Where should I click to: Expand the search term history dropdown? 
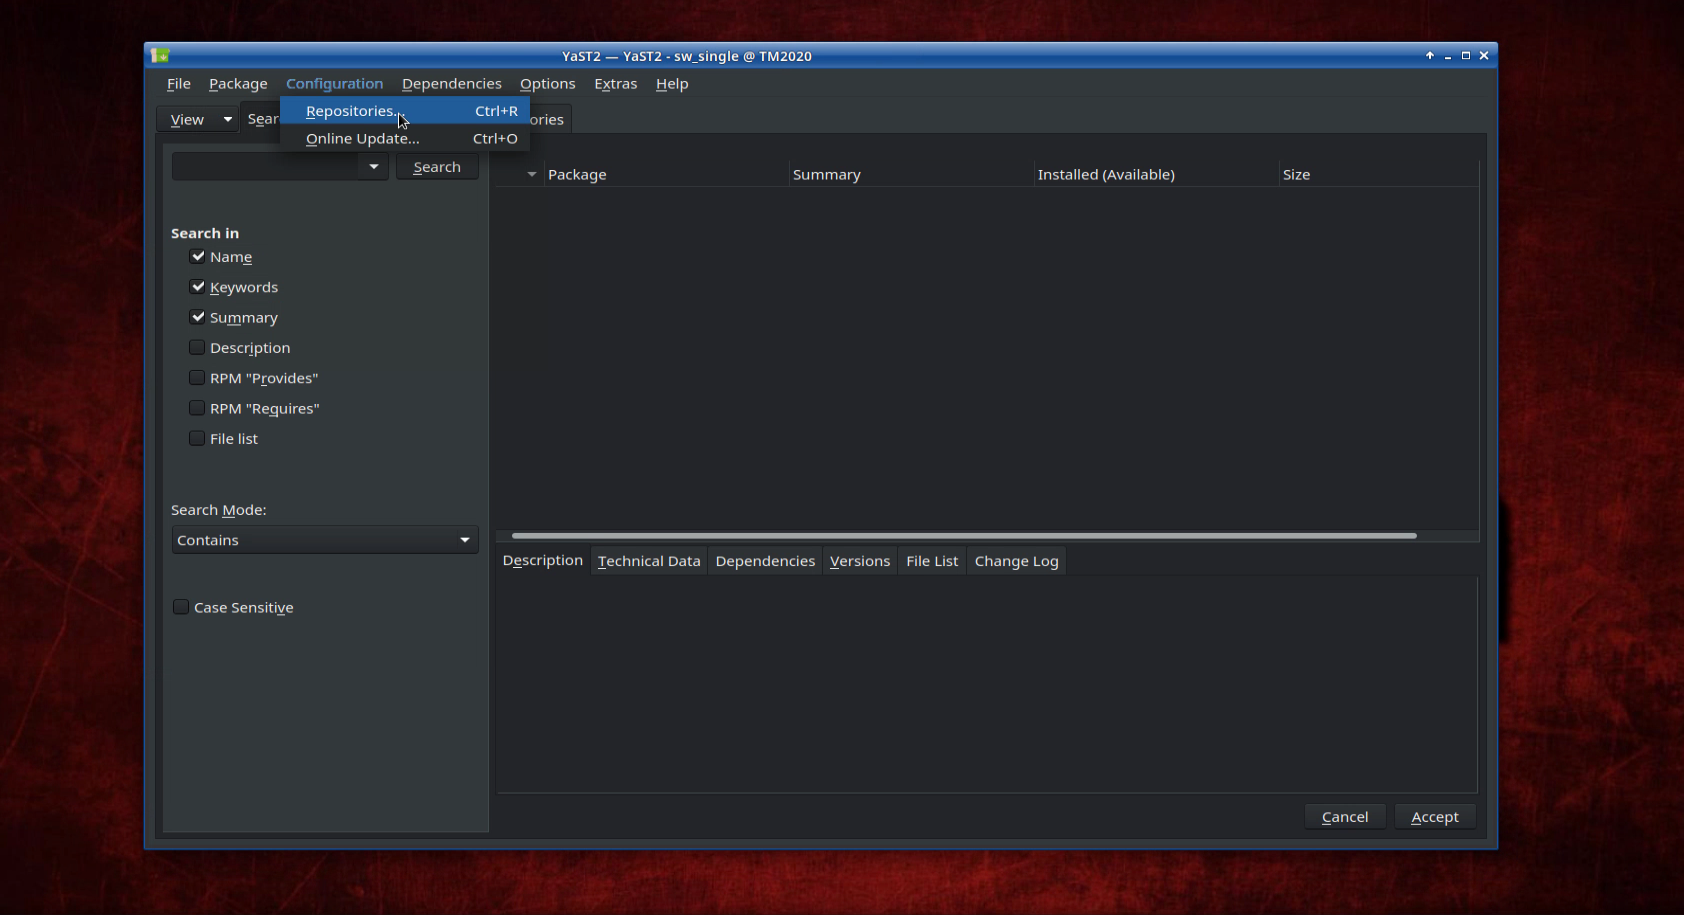pos(373,166)
